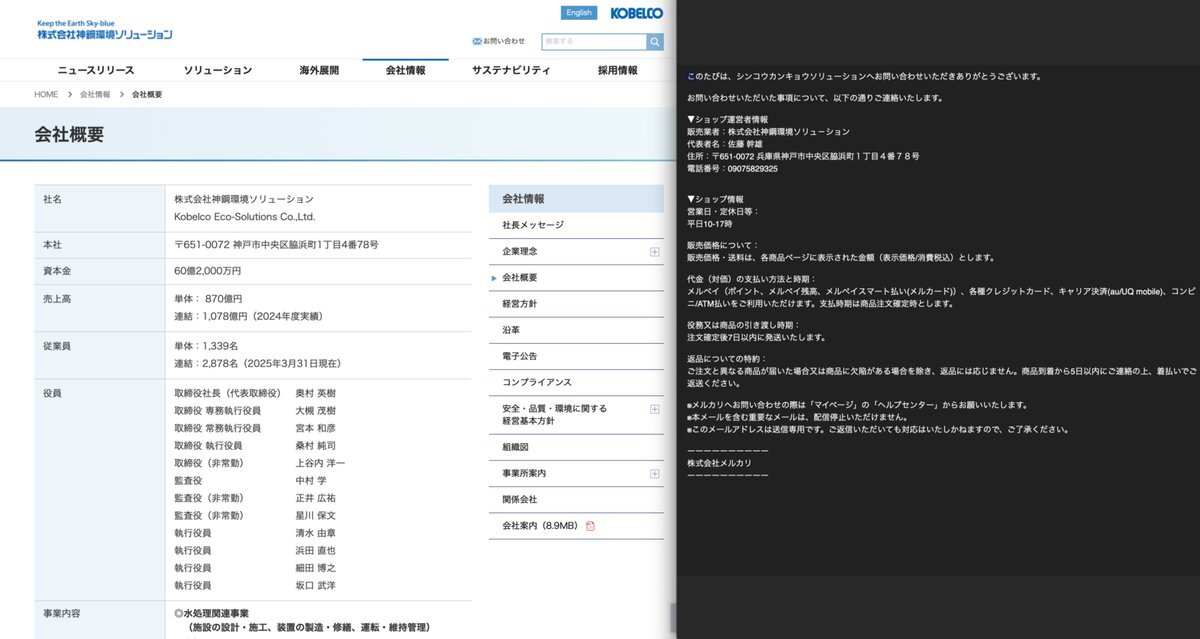
Task: Click Kobelco Eco-Solutions Co.,Ltd. company name text
Action: coord(245,216)
